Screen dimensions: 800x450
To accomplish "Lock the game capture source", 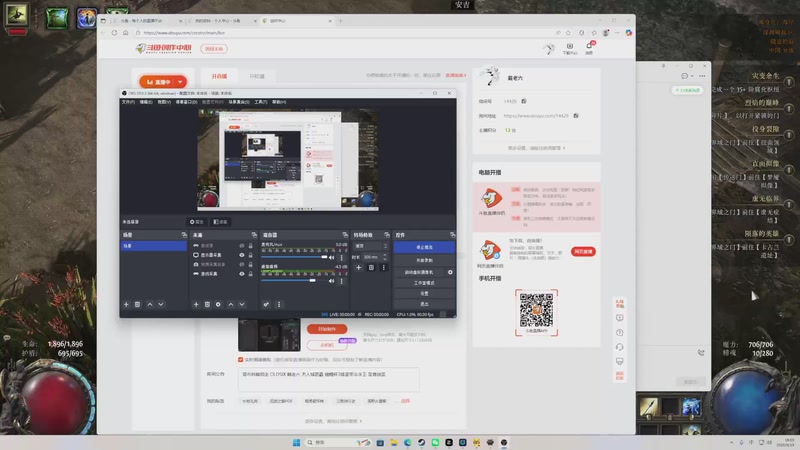I will pos(251,273).
